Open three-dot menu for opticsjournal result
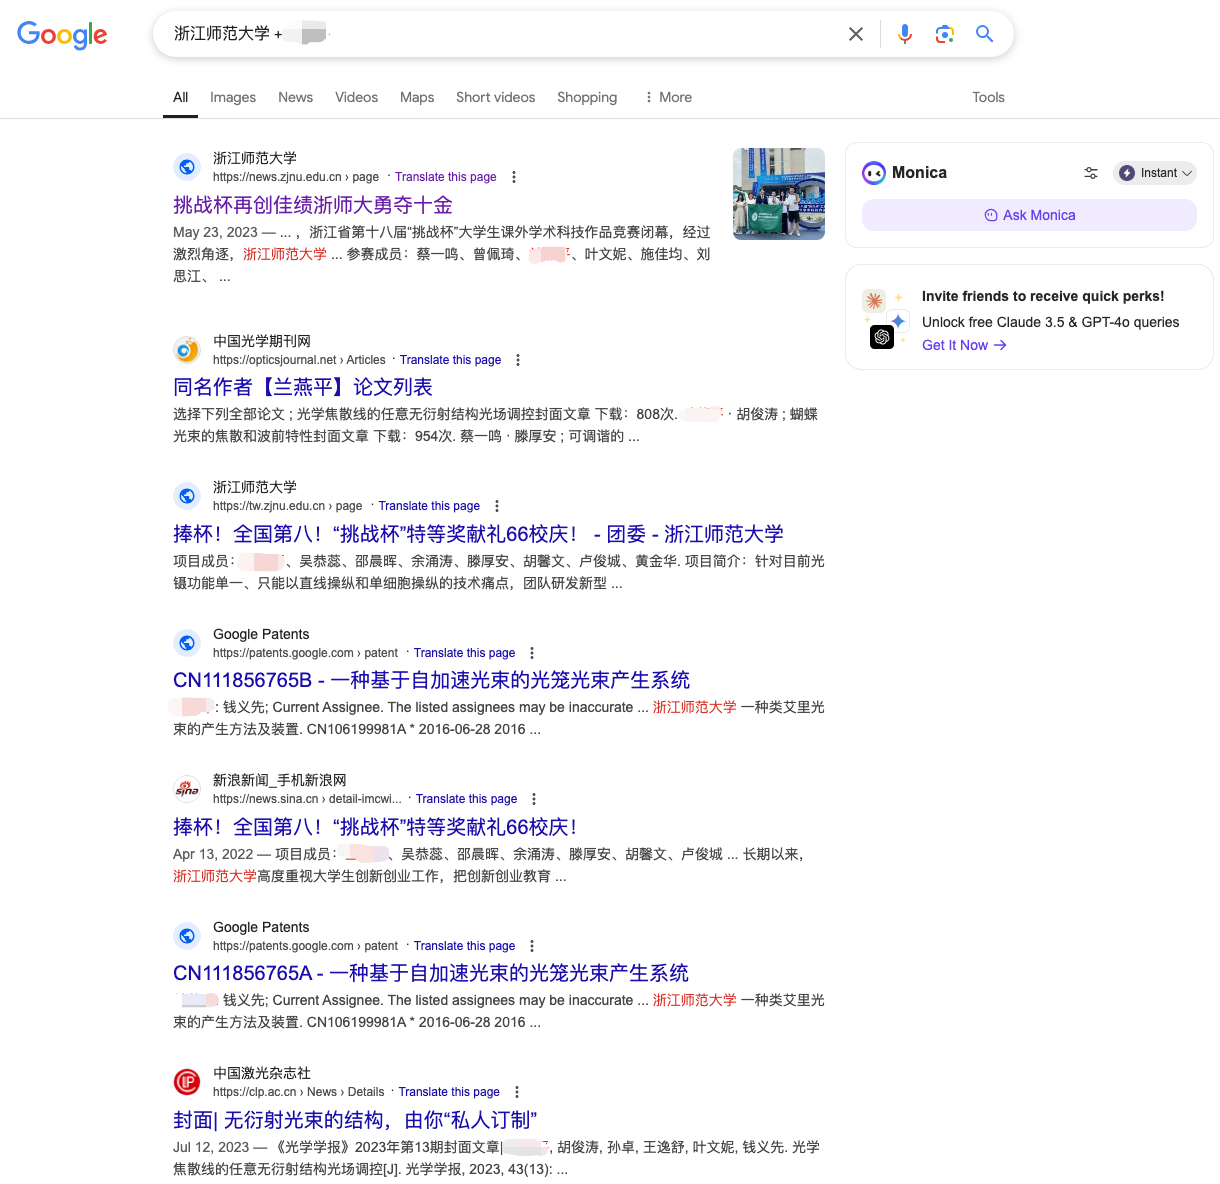This screenshot has height=1184, width=1220. (518, 360)
